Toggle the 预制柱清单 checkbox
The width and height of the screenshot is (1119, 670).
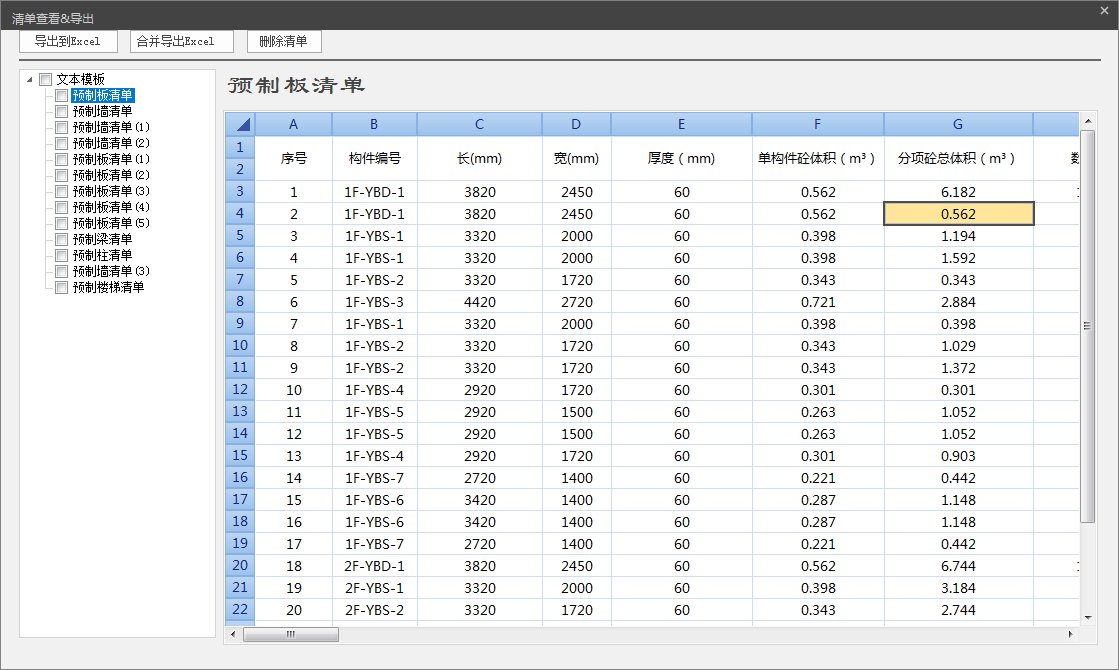62,256
